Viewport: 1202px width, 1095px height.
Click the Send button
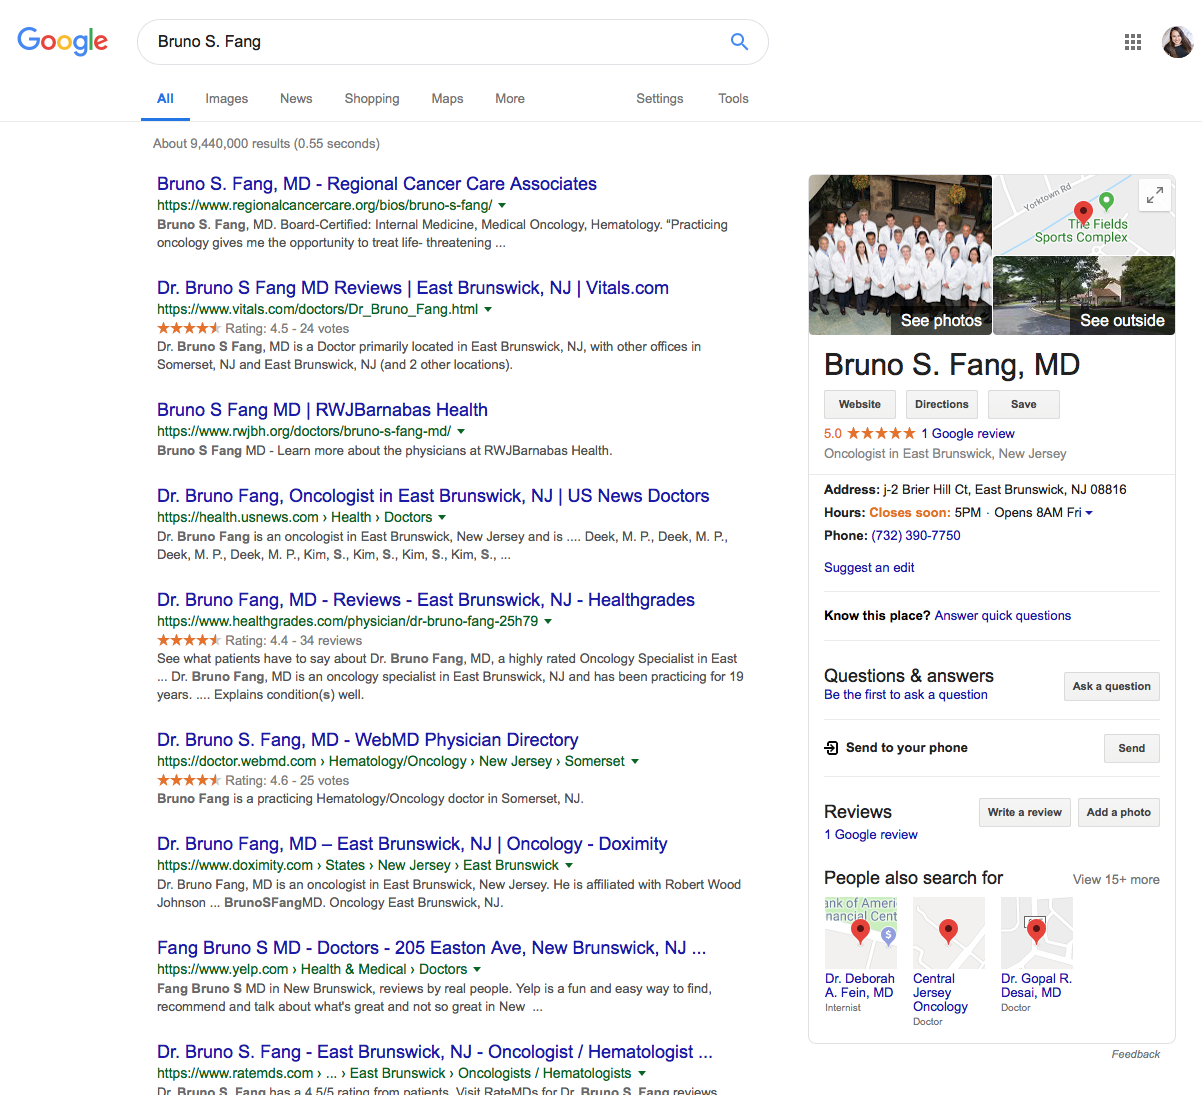pyautogui.click(x=1132, y=748)
